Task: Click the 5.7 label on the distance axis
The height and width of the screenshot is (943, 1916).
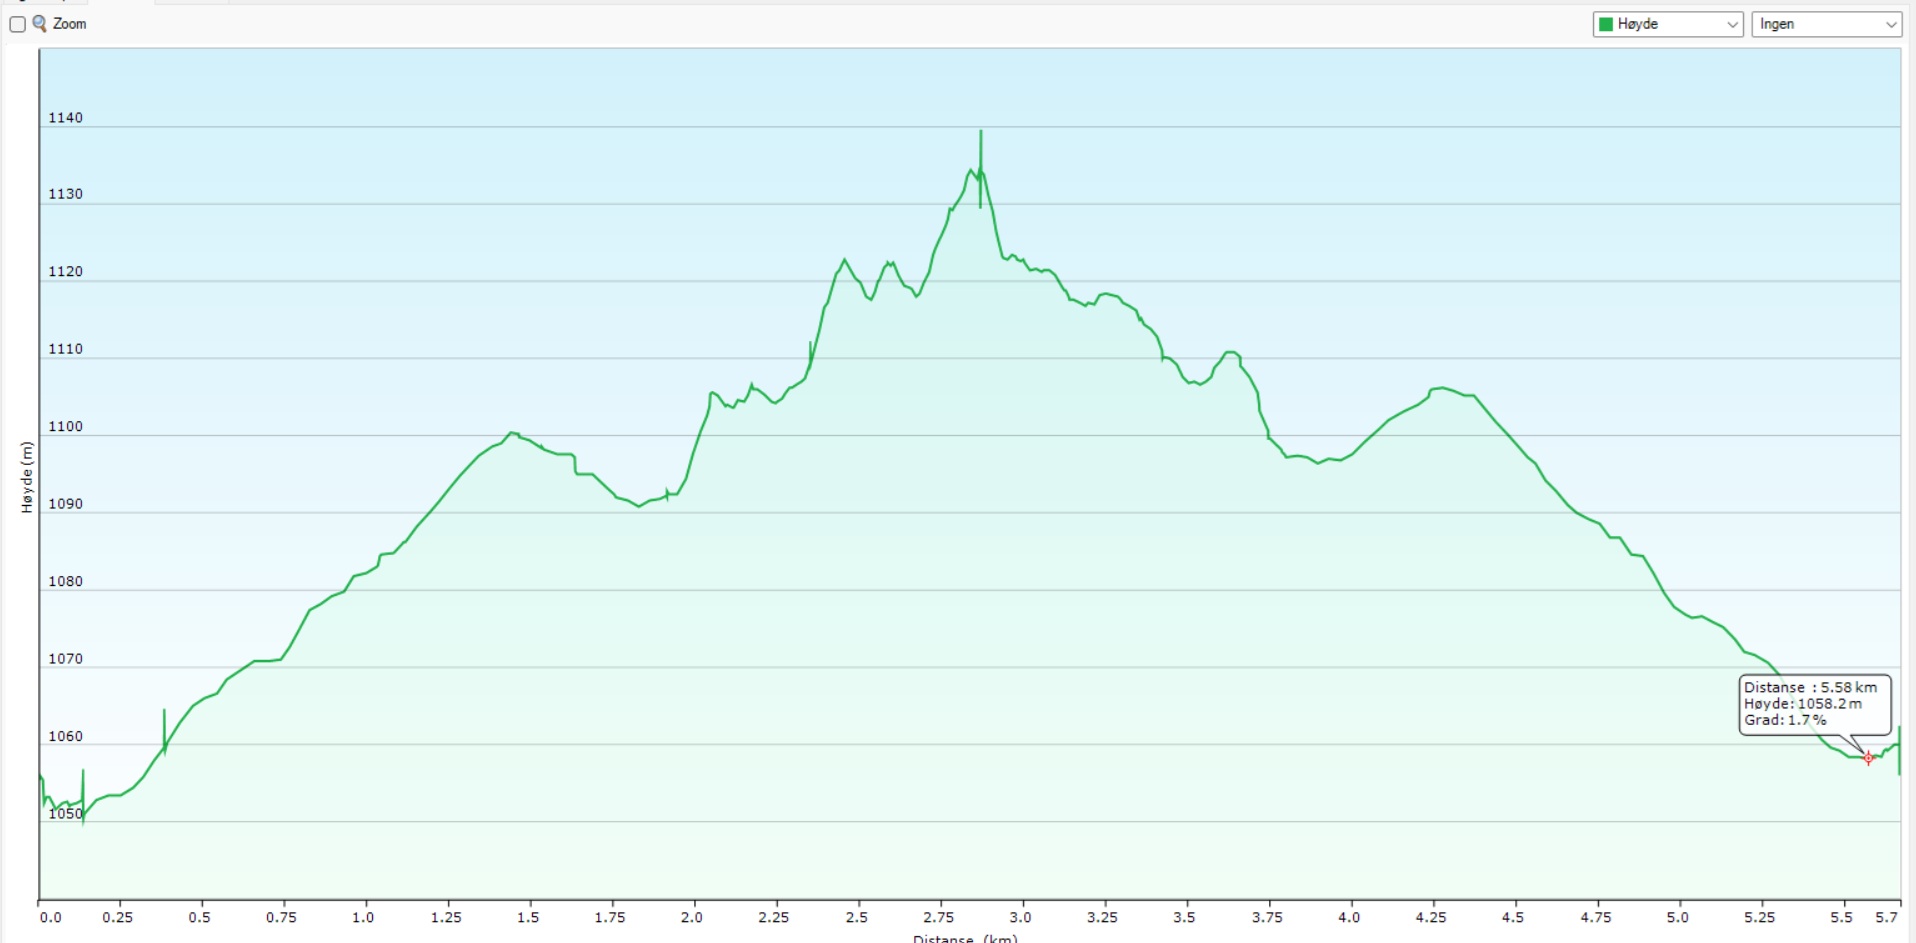Action: [x=1886, y=917]
